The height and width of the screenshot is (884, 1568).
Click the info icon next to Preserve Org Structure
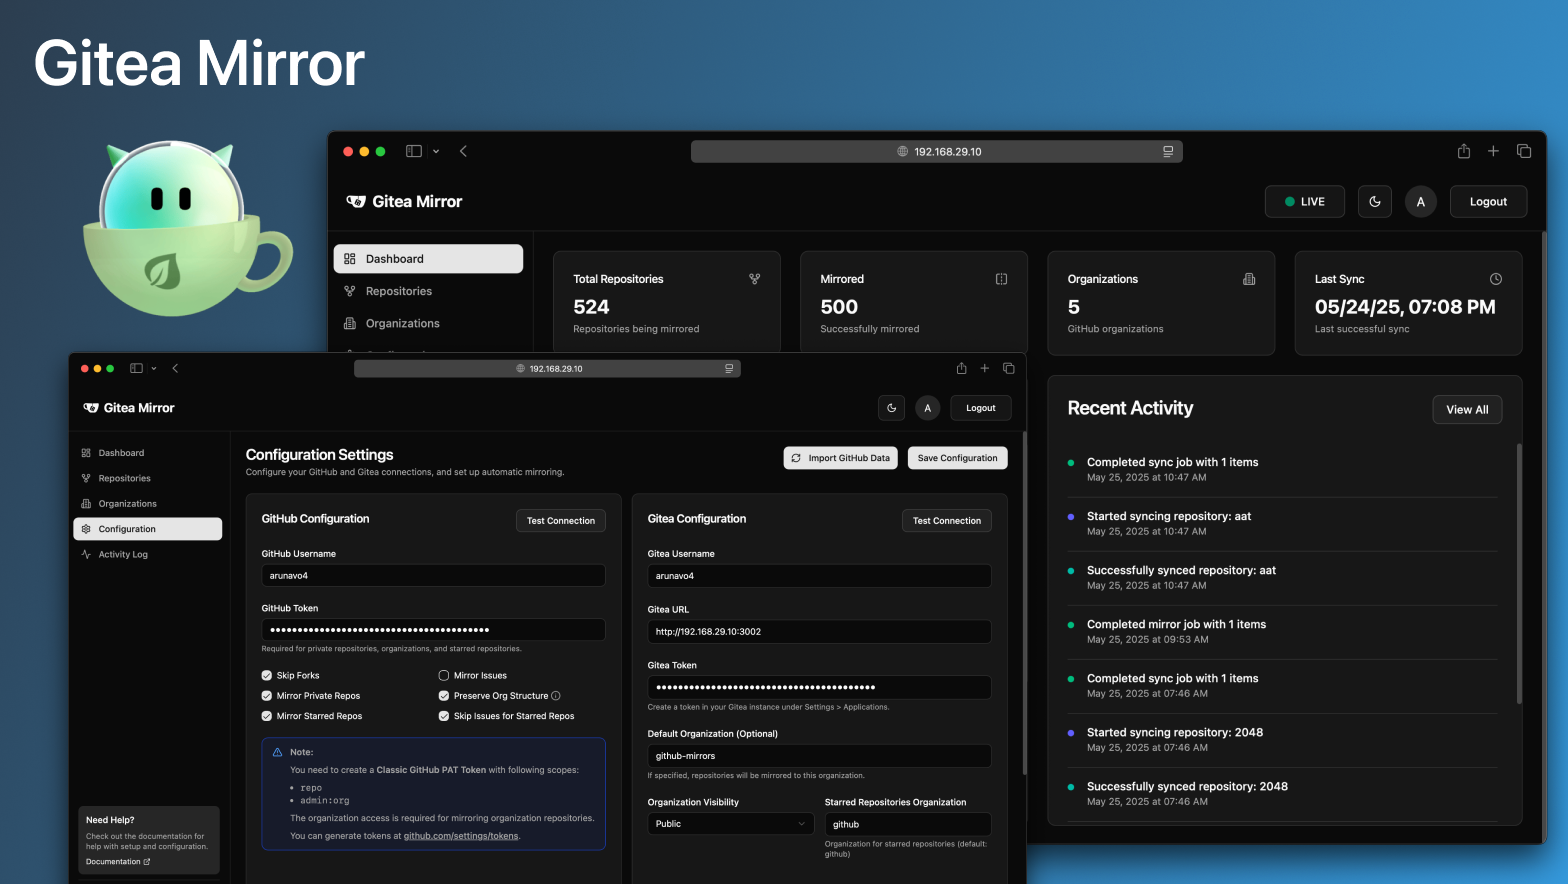coord(556,696)
